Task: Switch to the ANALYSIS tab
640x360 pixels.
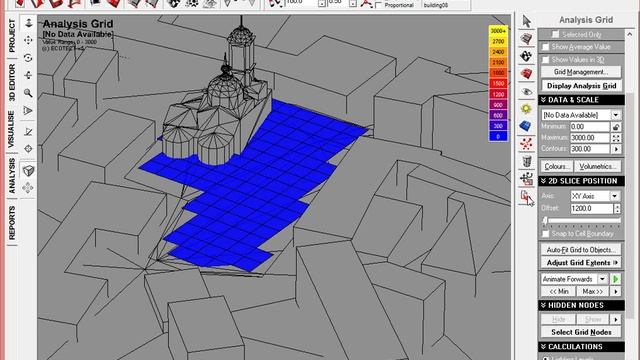Action: pos(11,176)
